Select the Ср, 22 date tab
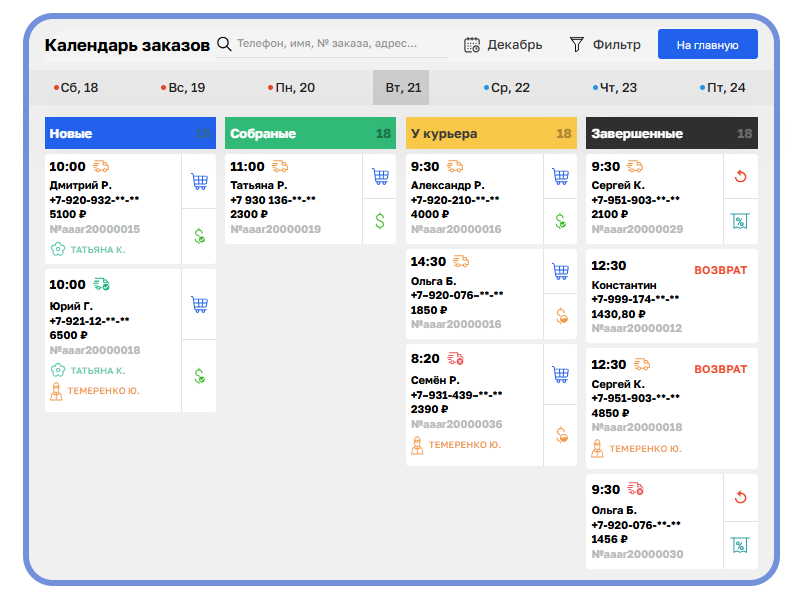This screenshot has height=610, width=797. (508, 88)
